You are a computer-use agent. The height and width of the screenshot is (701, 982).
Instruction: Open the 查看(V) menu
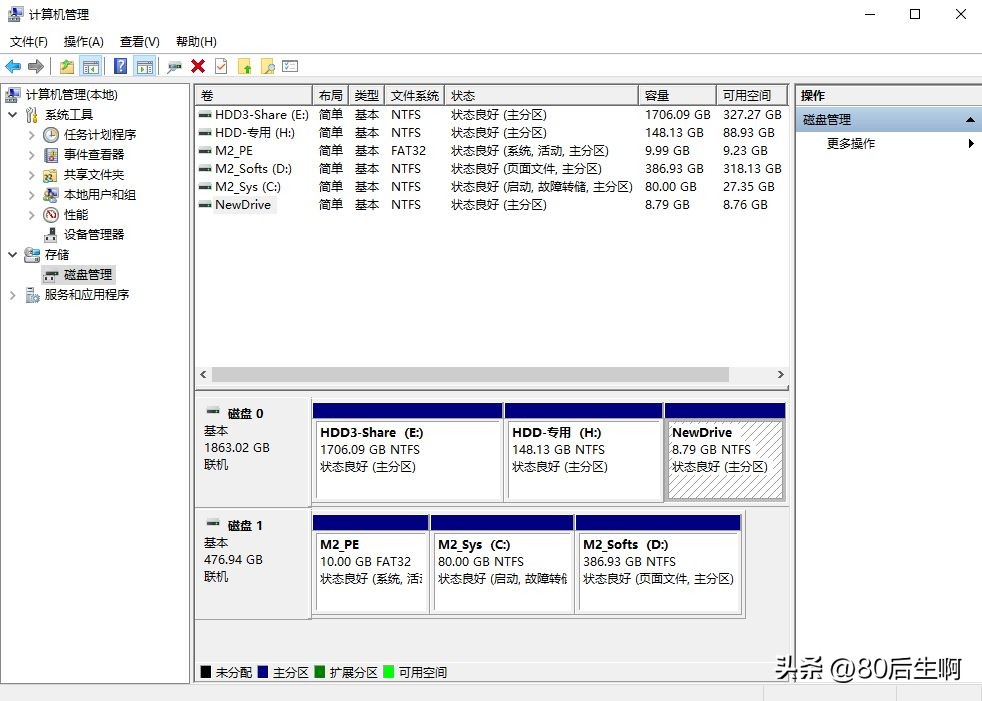139,41
